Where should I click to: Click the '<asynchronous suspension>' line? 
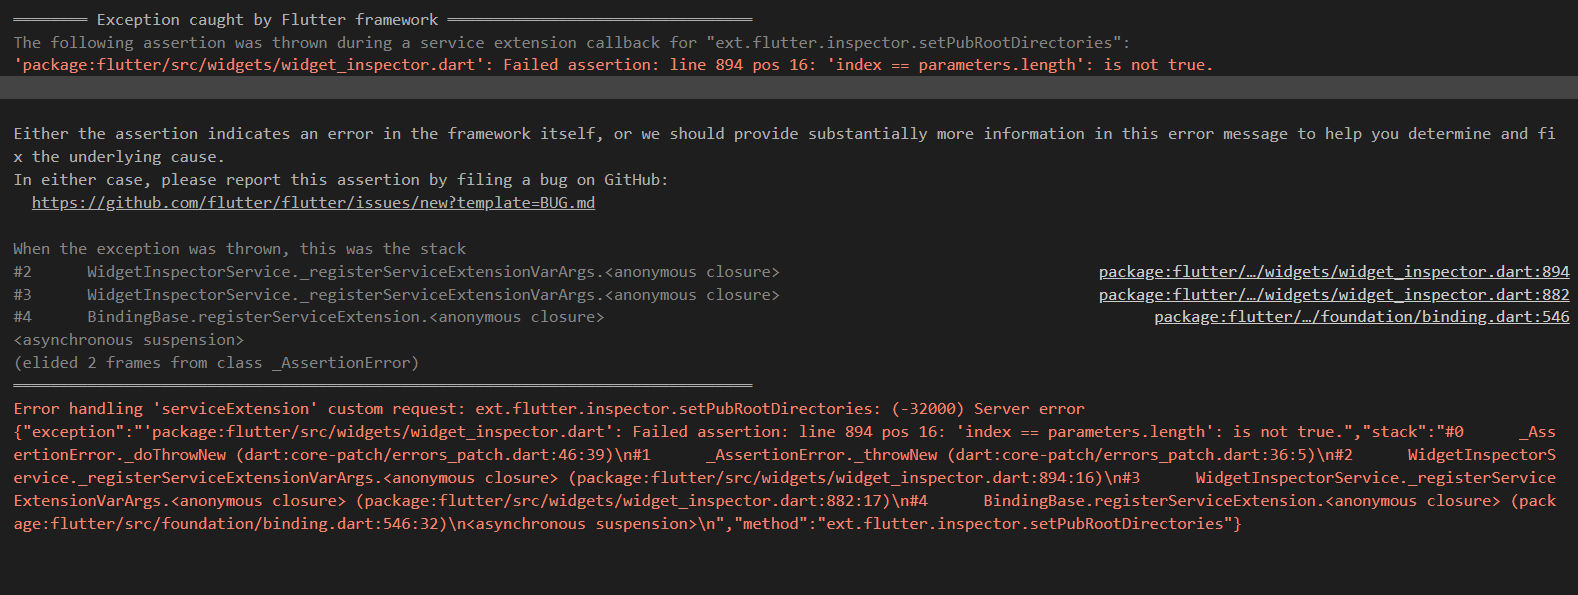[x=129, y=340]
